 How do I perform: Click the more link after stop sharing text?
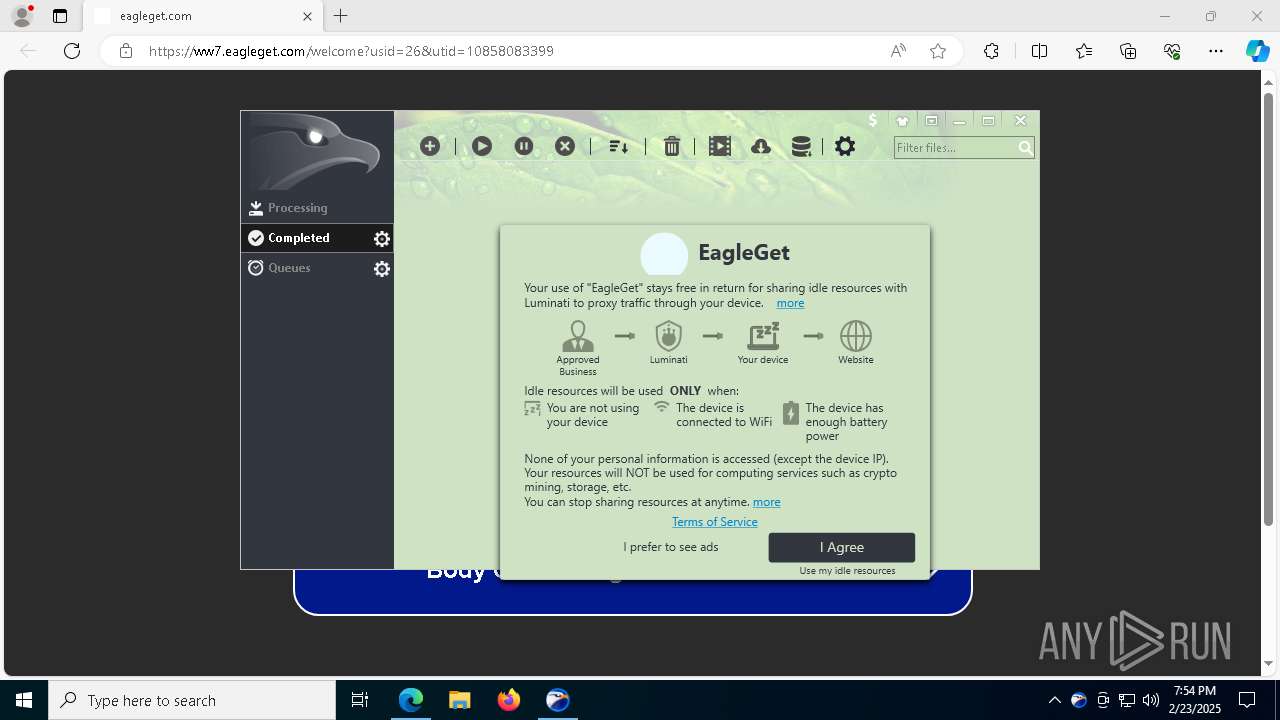tap(767, 502)
